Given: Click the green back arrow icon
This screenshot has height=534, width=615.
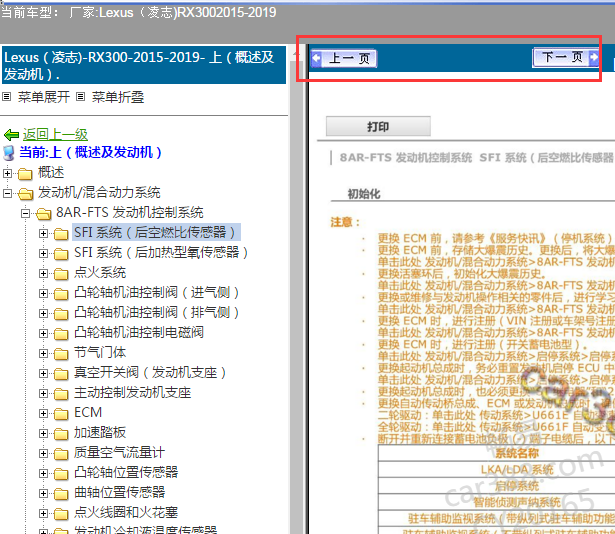Looking at the screenshot, I should pyautogui.click(x=11, y=135).
